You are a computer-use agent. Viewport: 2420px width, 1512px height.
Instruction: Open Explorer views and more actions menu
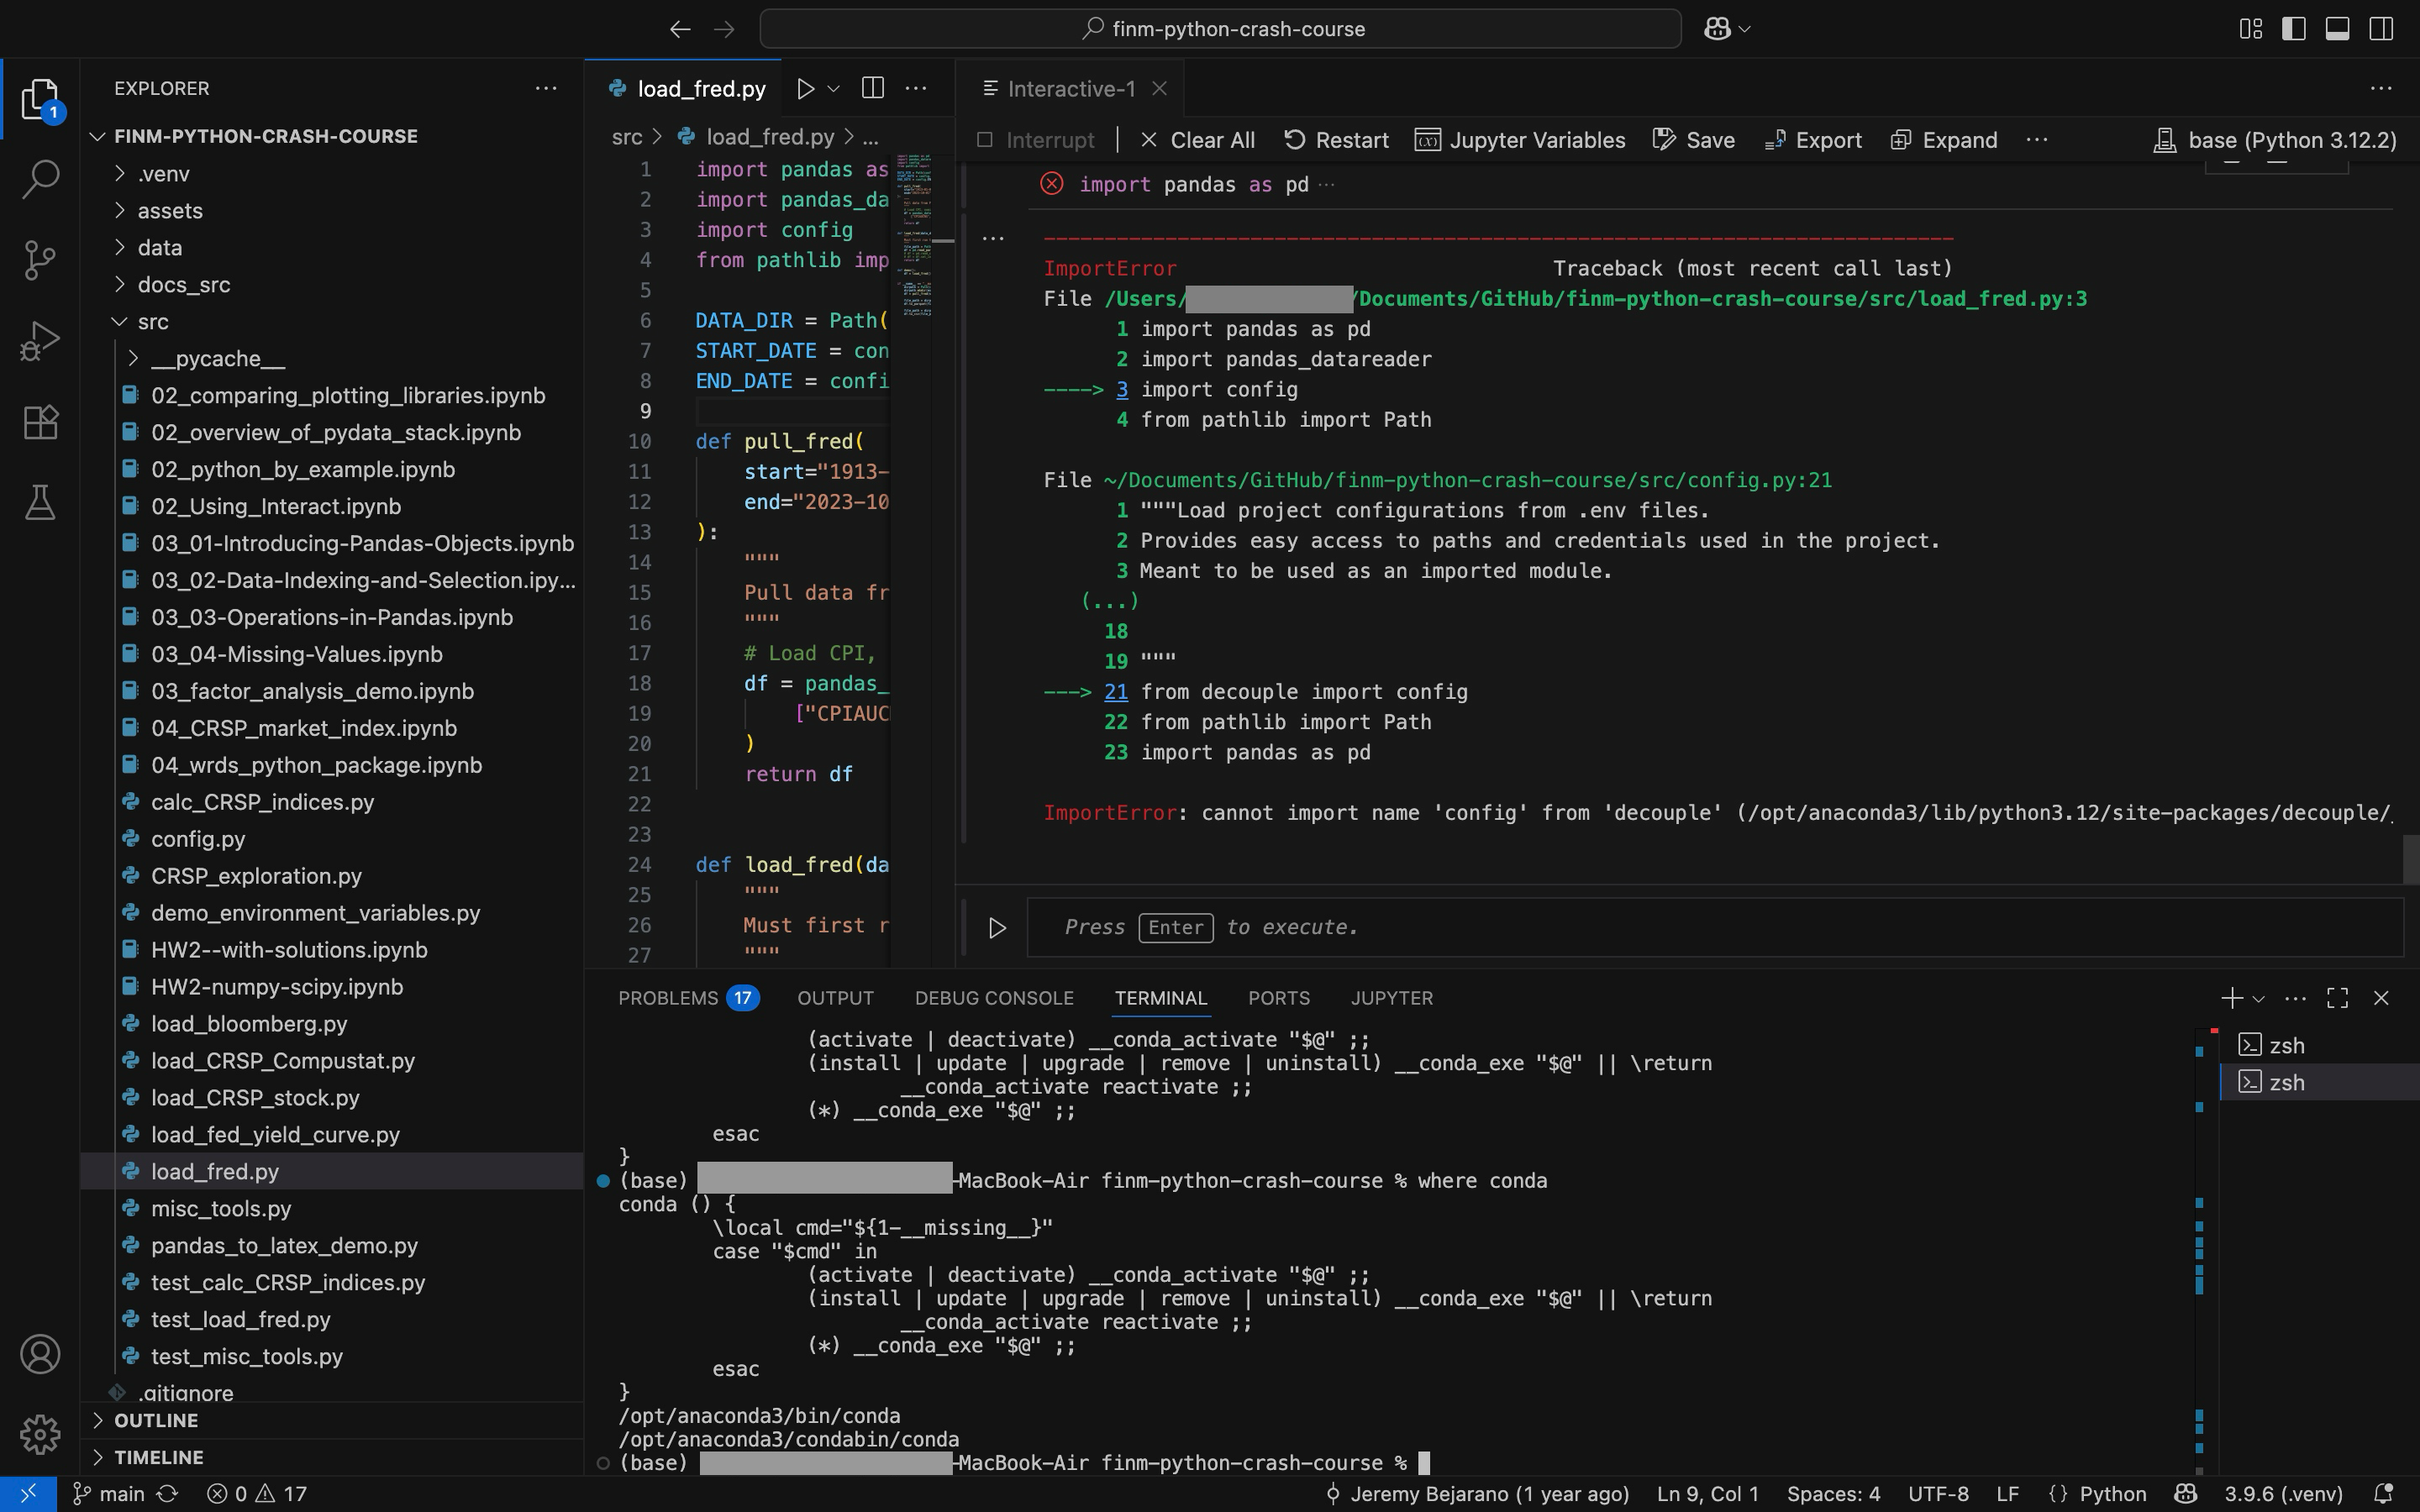point(546,88)
